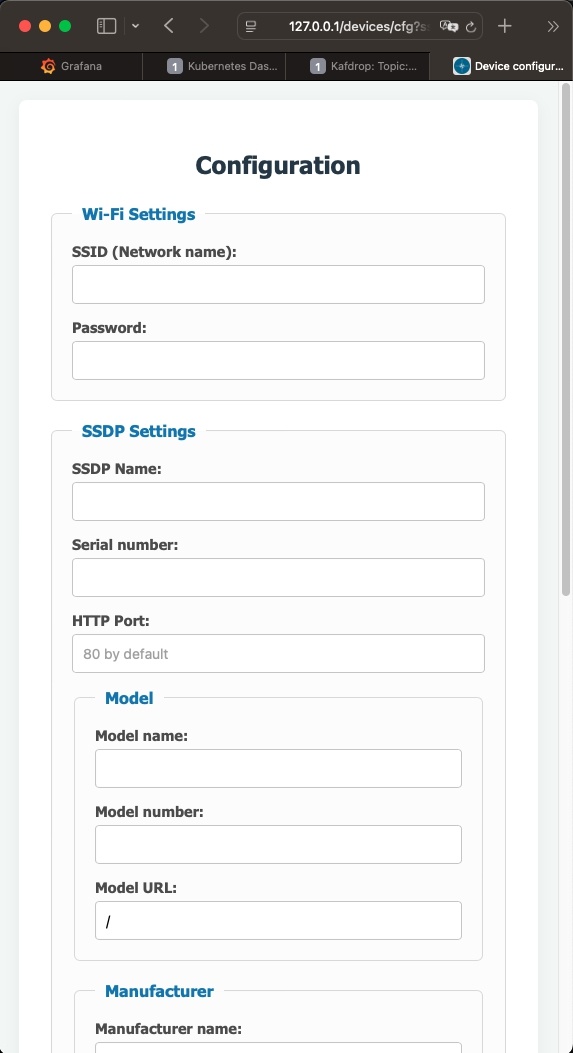This screenshot has width=573, height=1053.
Task: Switch to the Kubernetes Dashboard tab
Action: [x=214, y=66]
